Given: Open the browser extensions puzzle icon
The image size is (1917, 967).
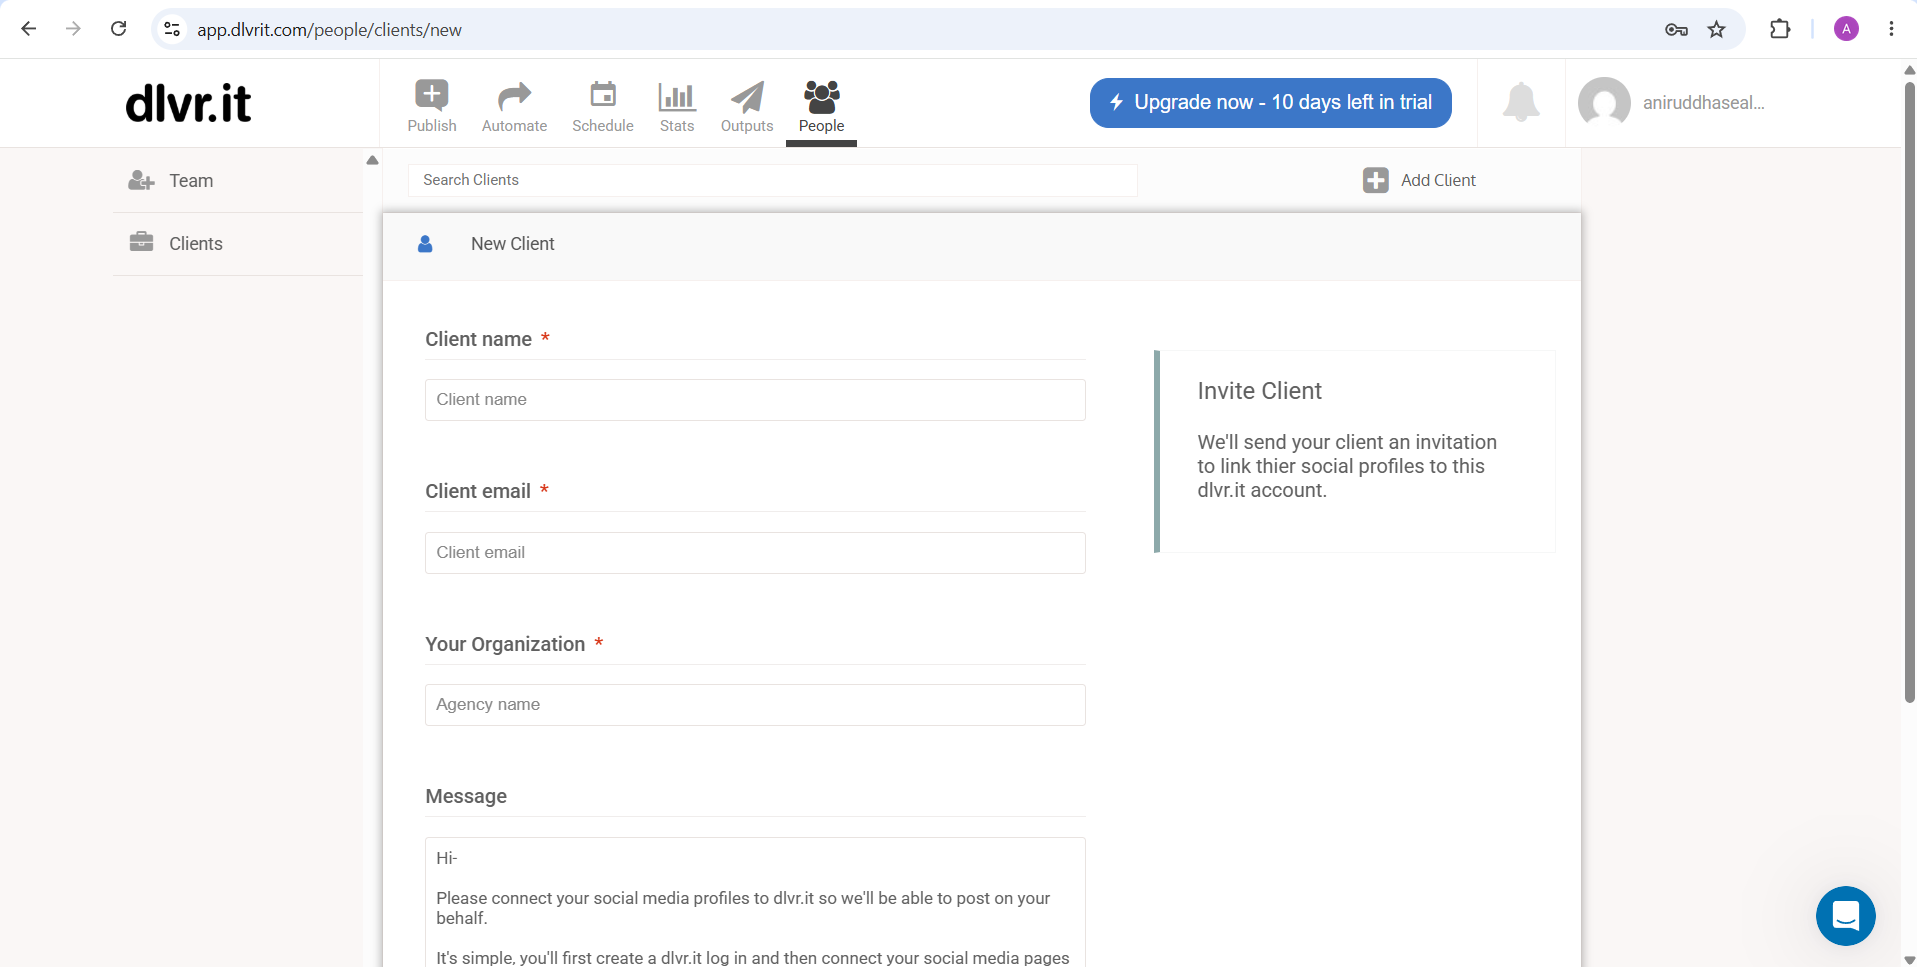Looking at the screenshot, I should 1780,29.
